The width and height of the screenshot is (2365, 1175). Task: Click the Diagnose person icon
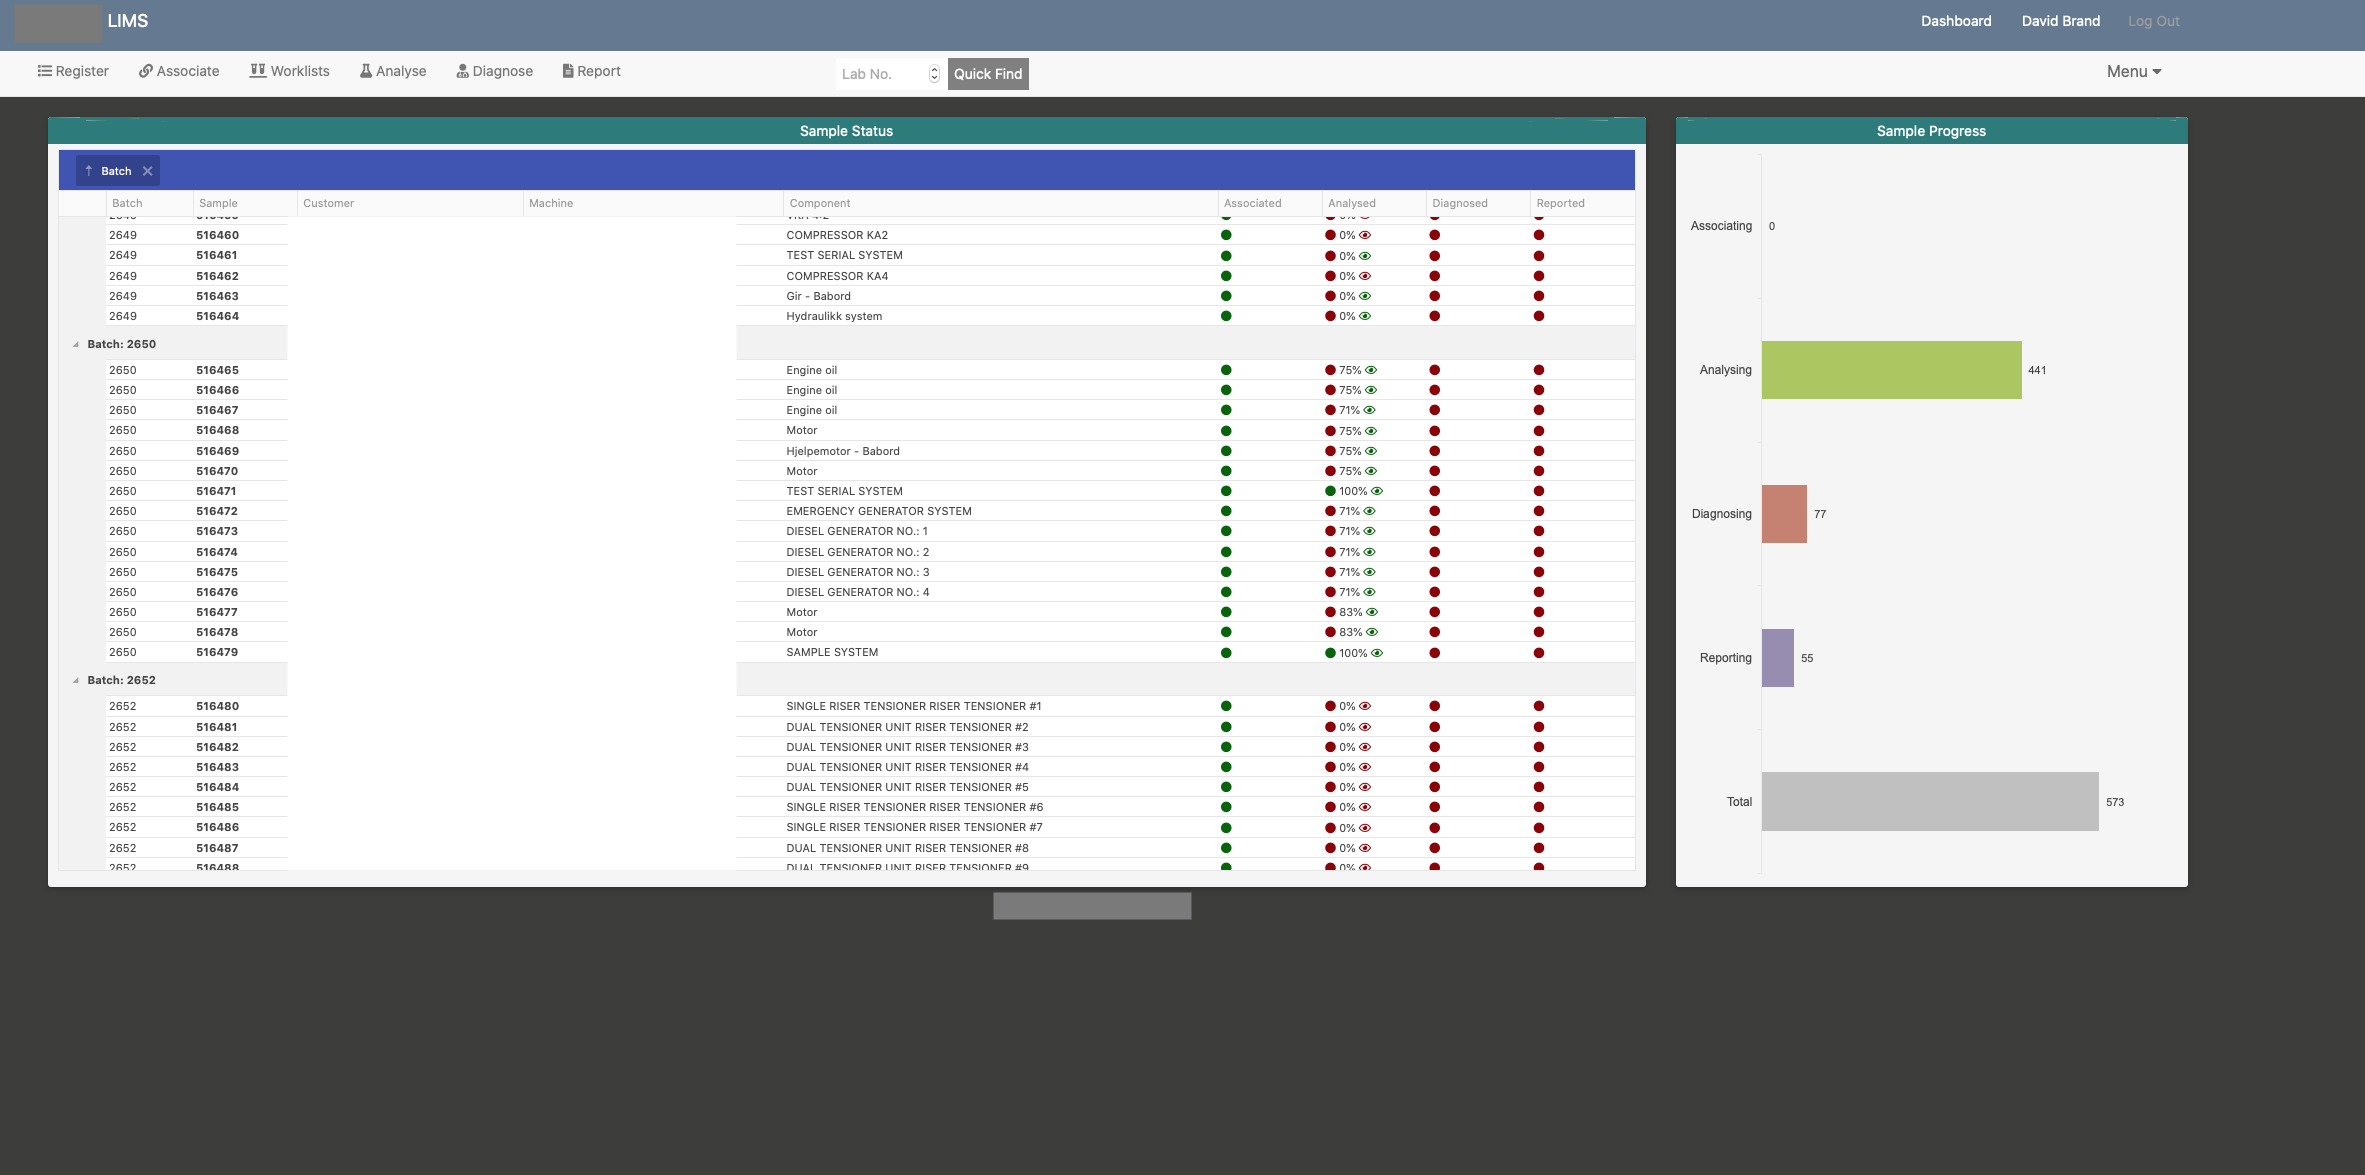pos(462,71)
